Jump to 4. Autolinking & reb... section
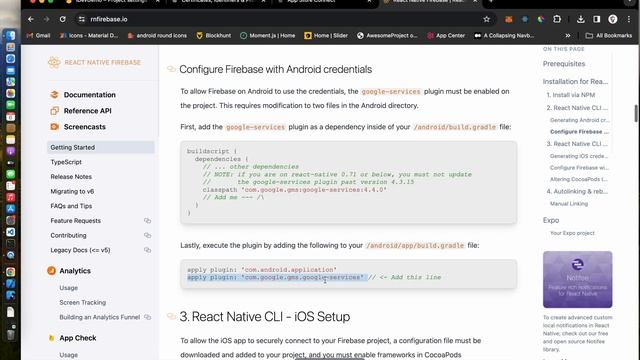This screenshot has width=640, height=360. click(577, 191)
